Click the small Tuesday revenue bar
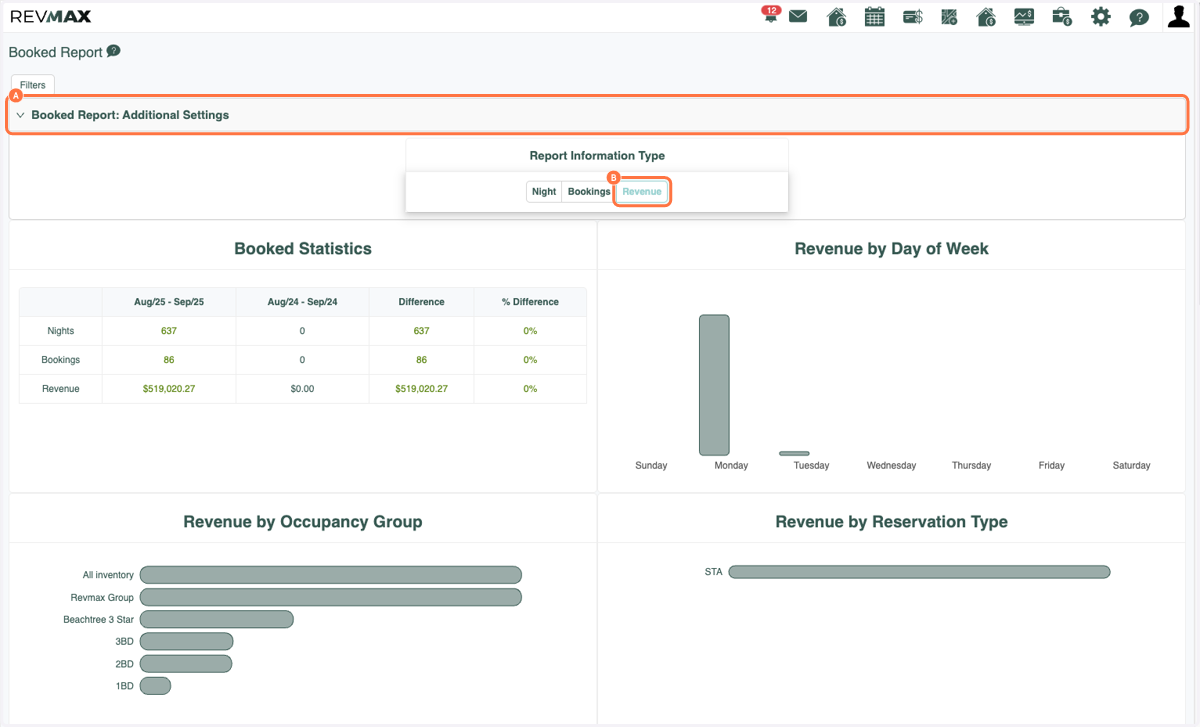 tap(794, 453)
